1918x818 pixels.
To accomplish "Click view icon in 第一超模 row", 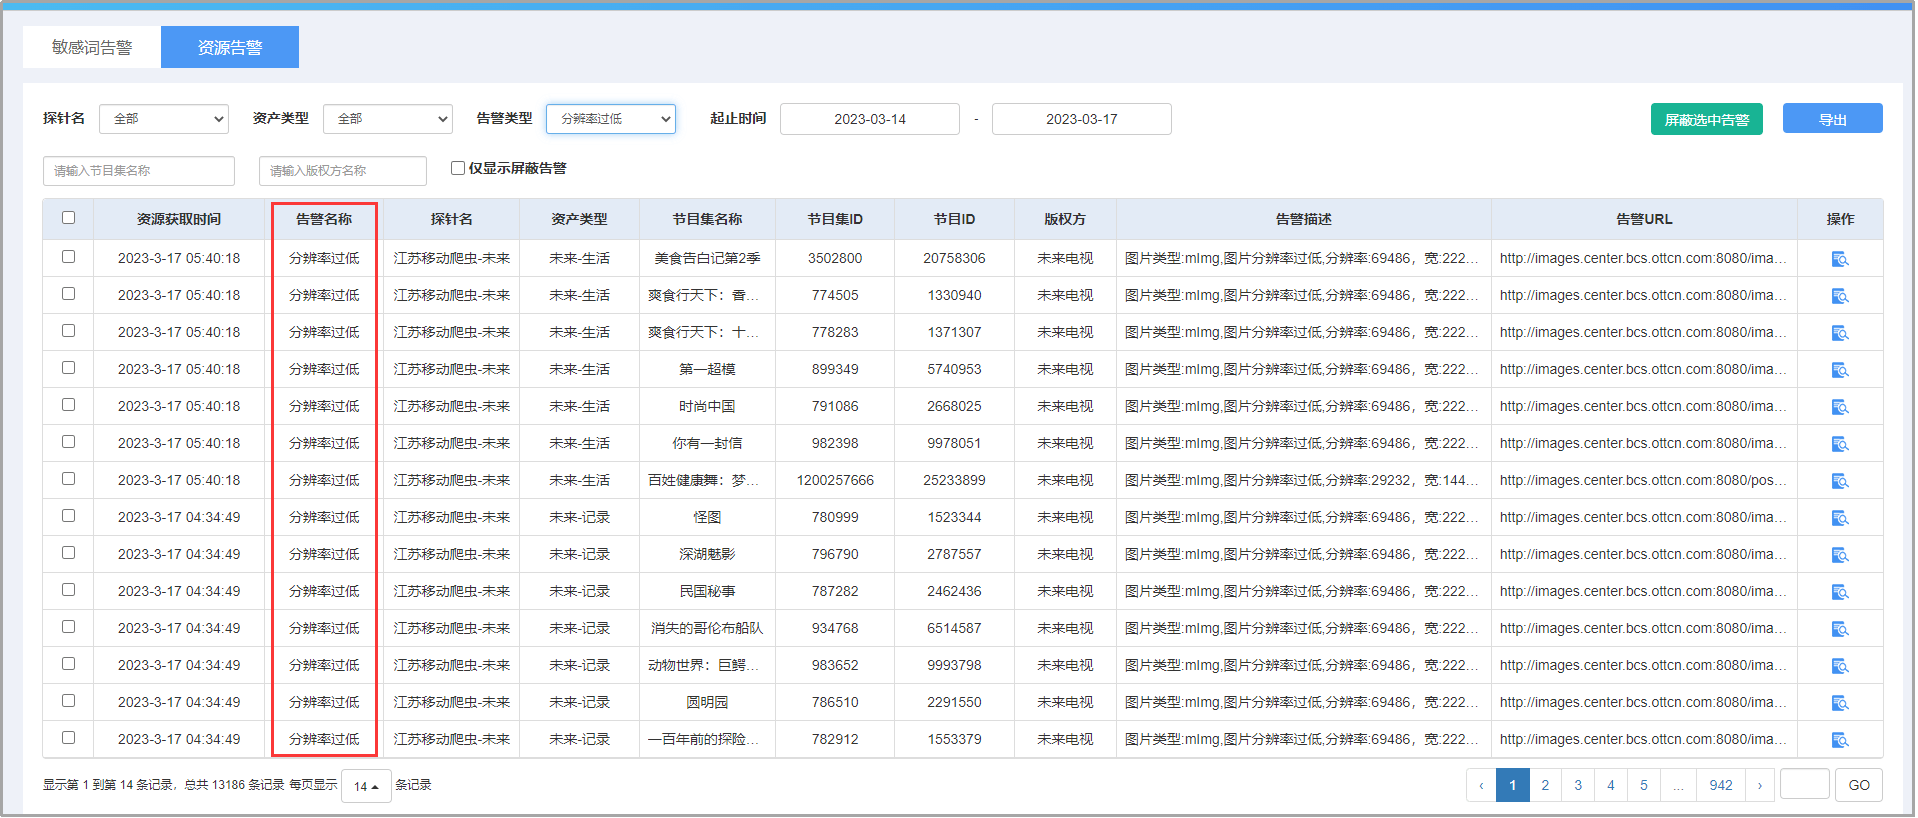I will click(1839, 370).
